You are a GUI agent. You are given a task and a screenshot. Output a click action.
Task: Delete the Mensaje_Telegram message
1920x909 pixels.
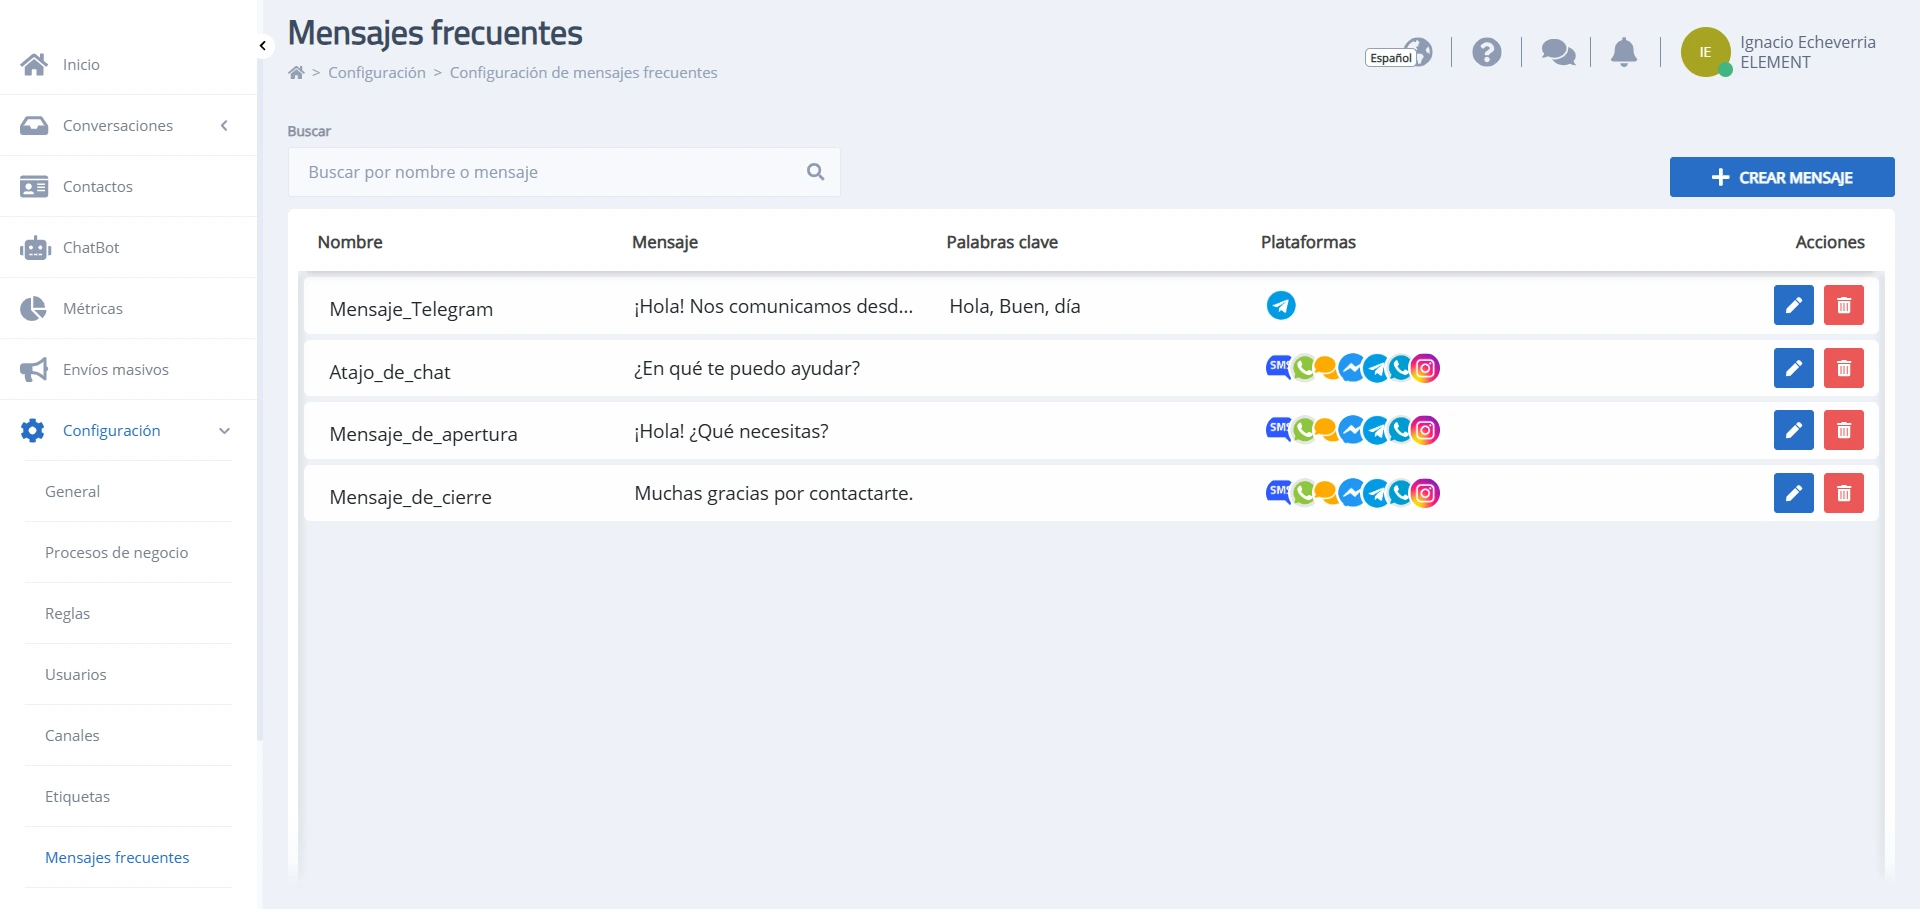click(x=1843, y=305)
